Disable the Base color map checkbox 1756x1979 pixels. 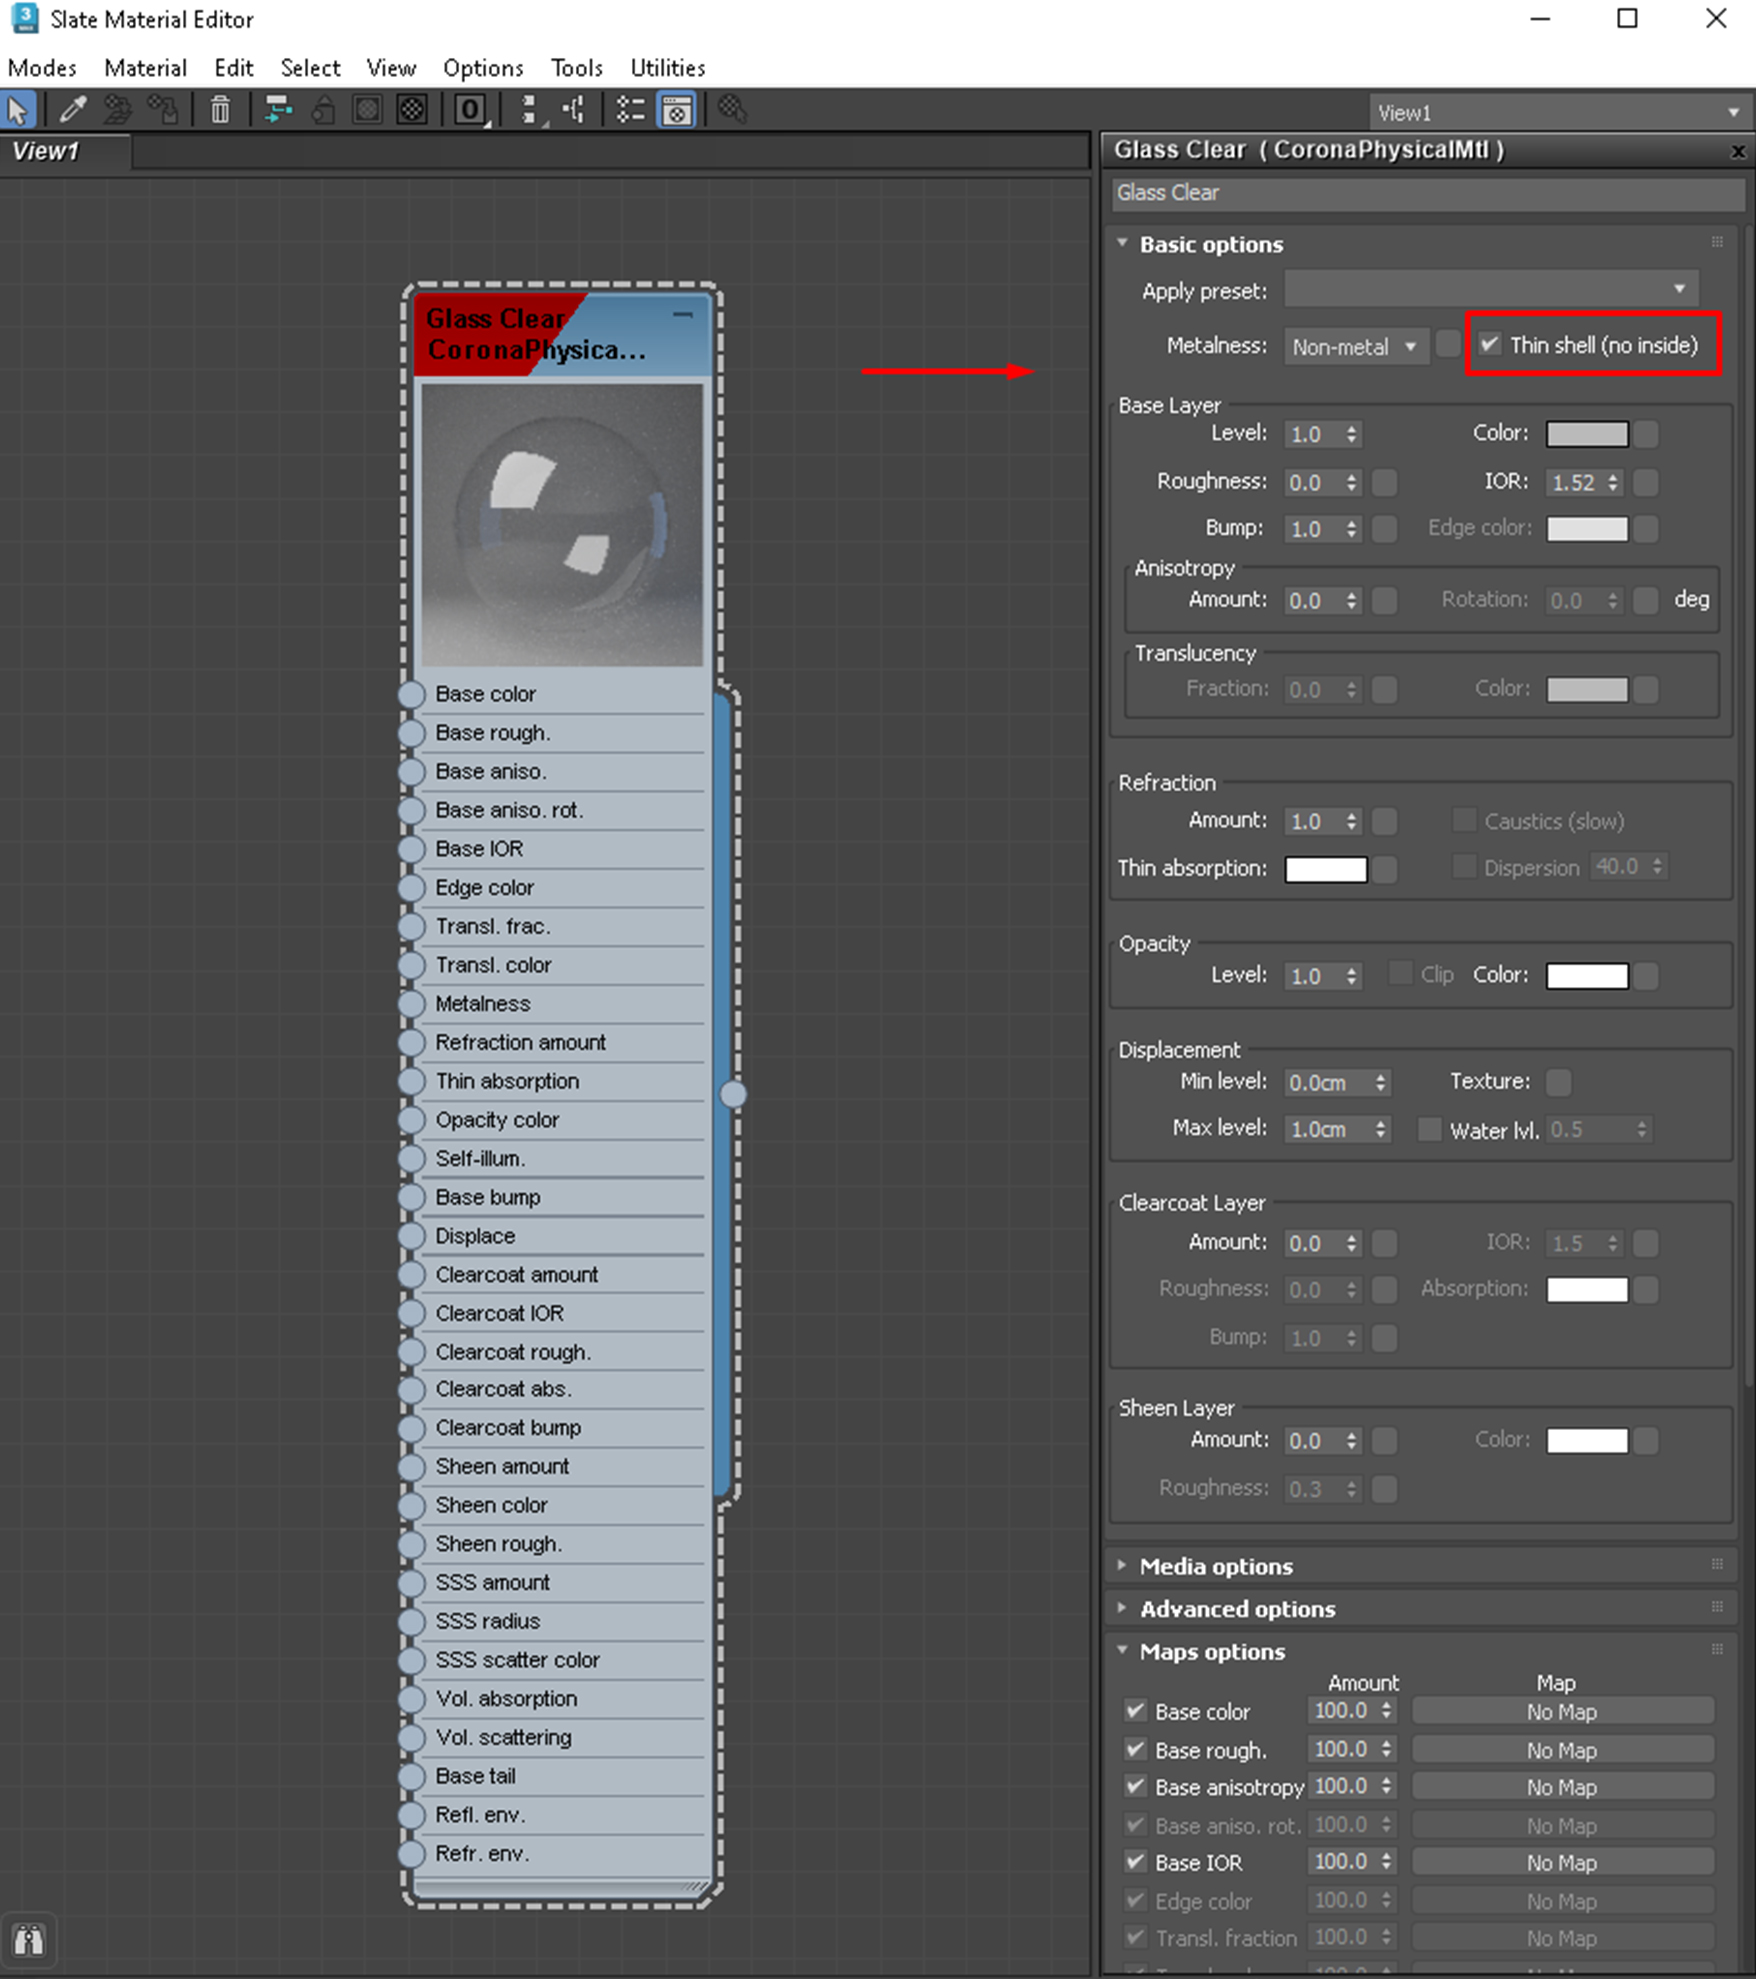[1135, 1711]
